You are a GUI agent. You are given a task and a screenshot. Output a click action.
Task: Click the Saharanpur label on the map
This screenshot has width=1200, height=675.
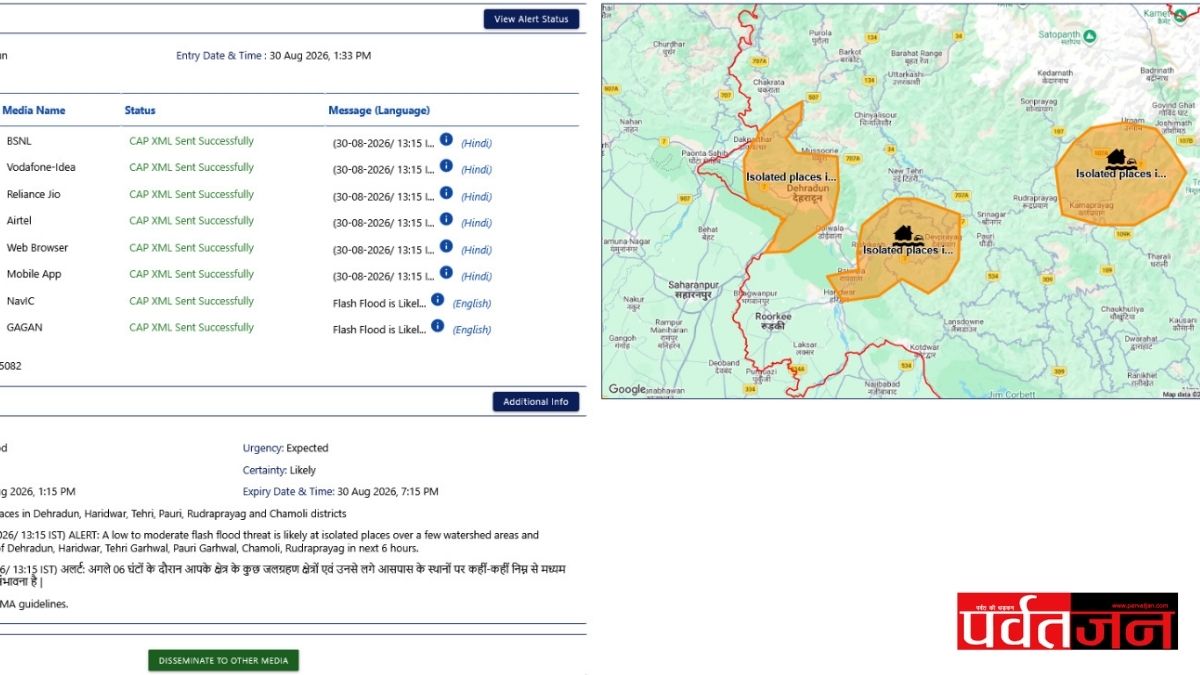695,290
